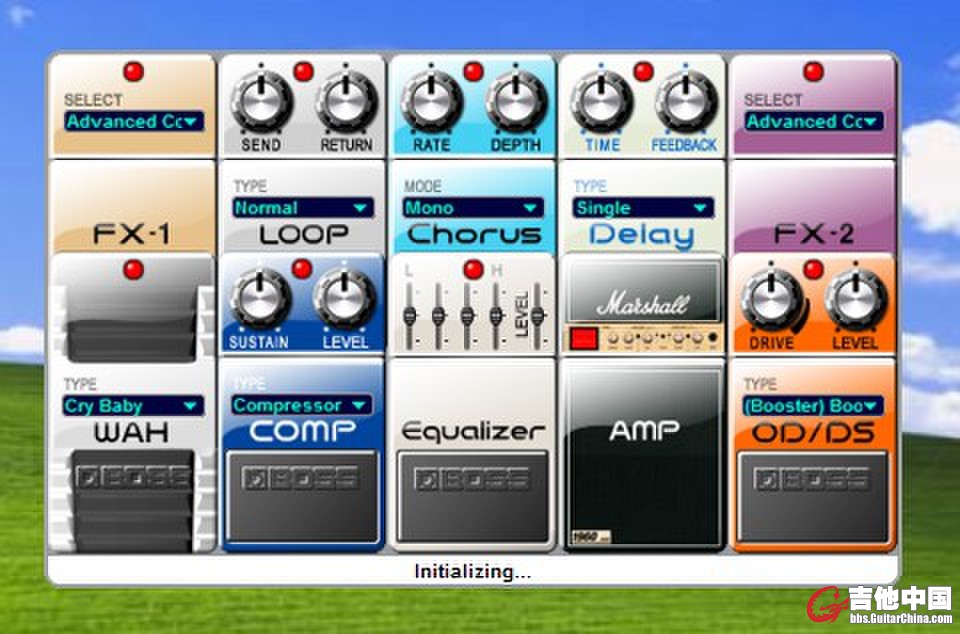
Task: Open the COMP TYPE Compressor dropdown
Action: tap(302, 405)
